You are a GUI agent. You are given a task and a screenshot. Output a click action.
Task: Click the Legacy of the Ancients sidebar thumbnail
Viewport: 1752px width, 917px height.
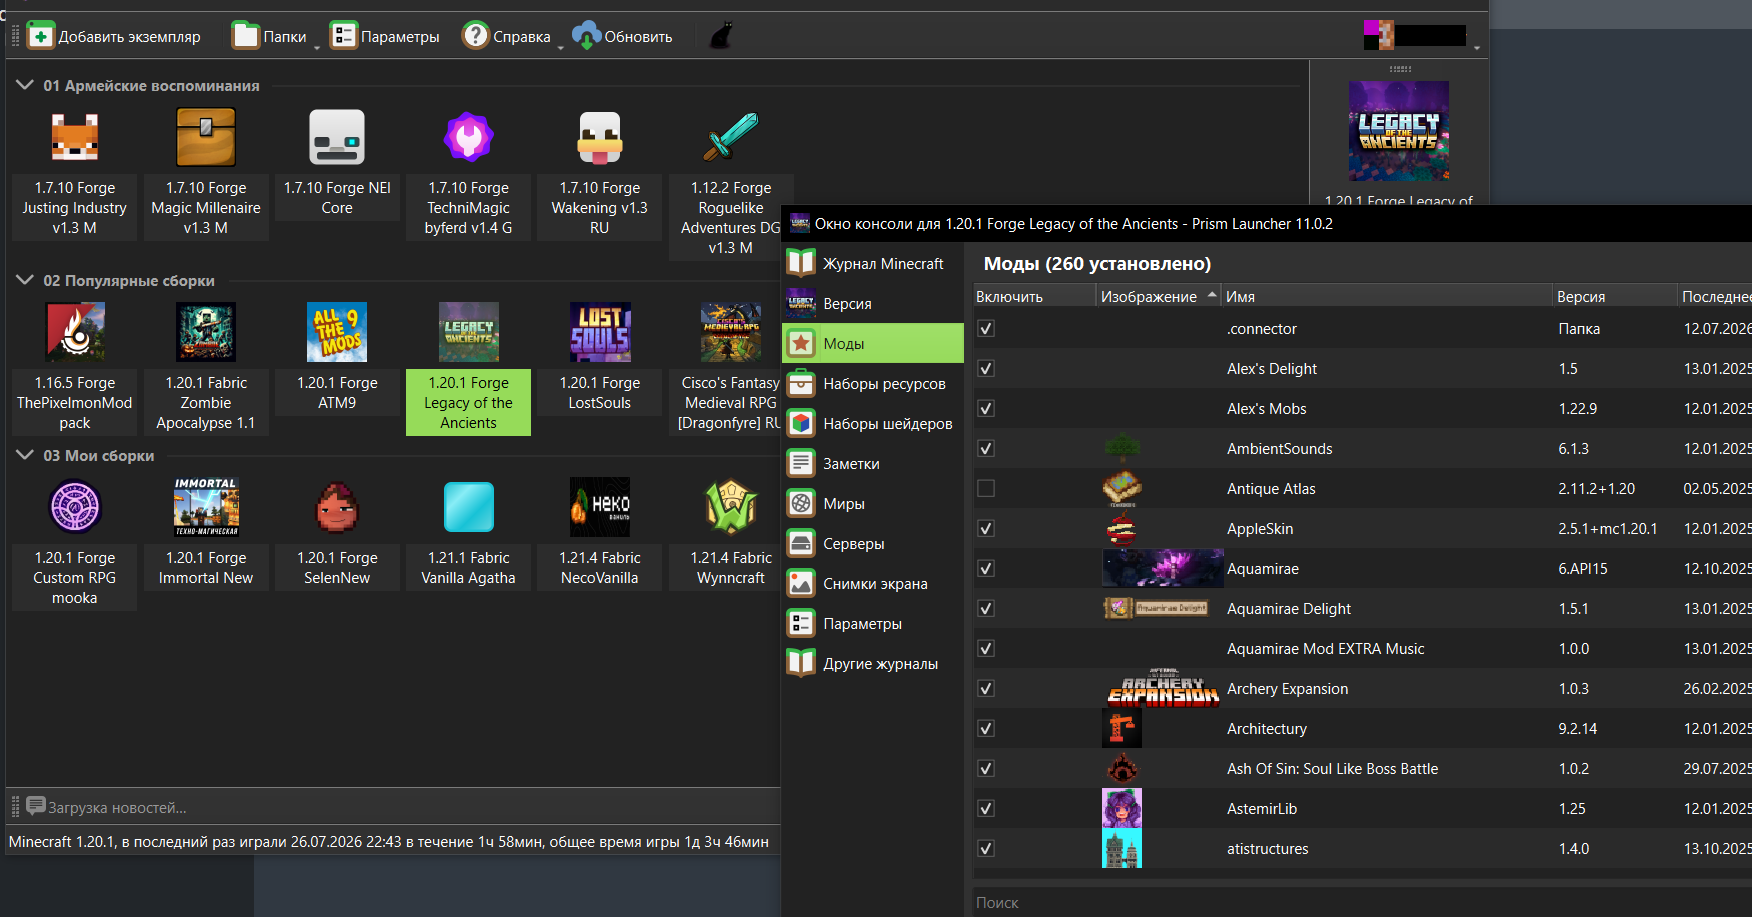click(x=1399, y=131)
